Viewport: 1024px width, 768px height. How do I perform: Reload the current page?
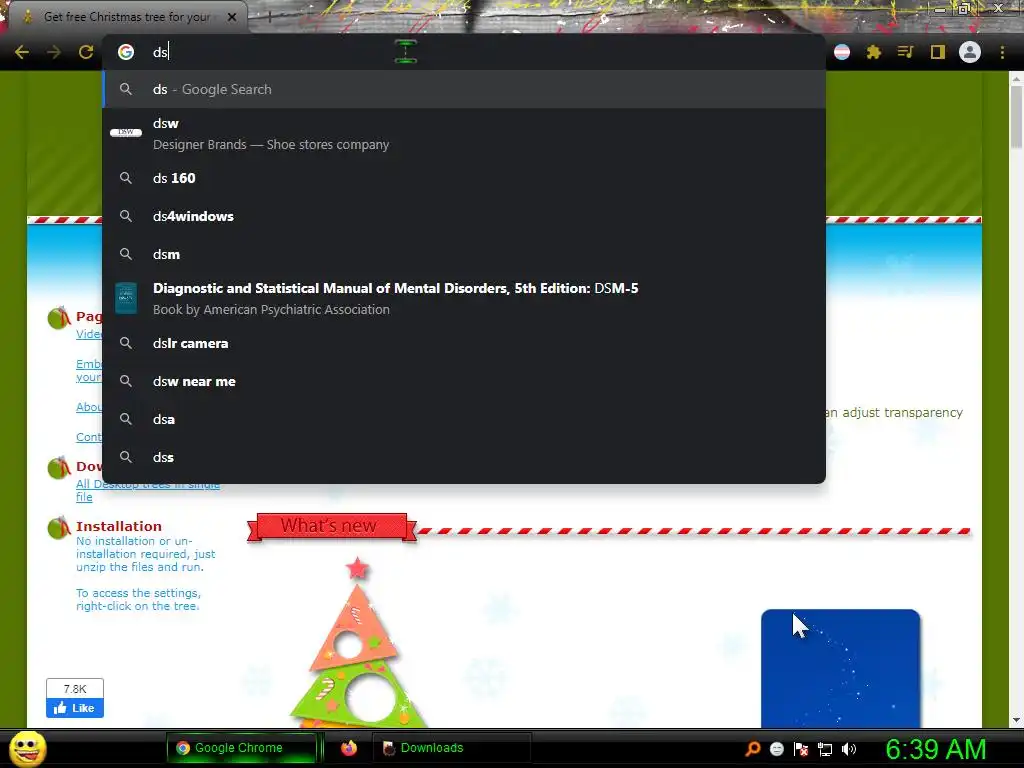point(86,52)
